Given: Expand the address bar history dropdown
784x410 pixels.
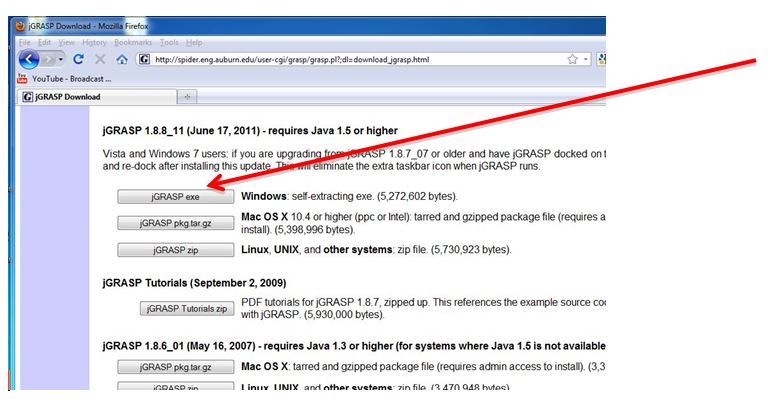Looking at the screenshot, I should (x=585, y=59).
